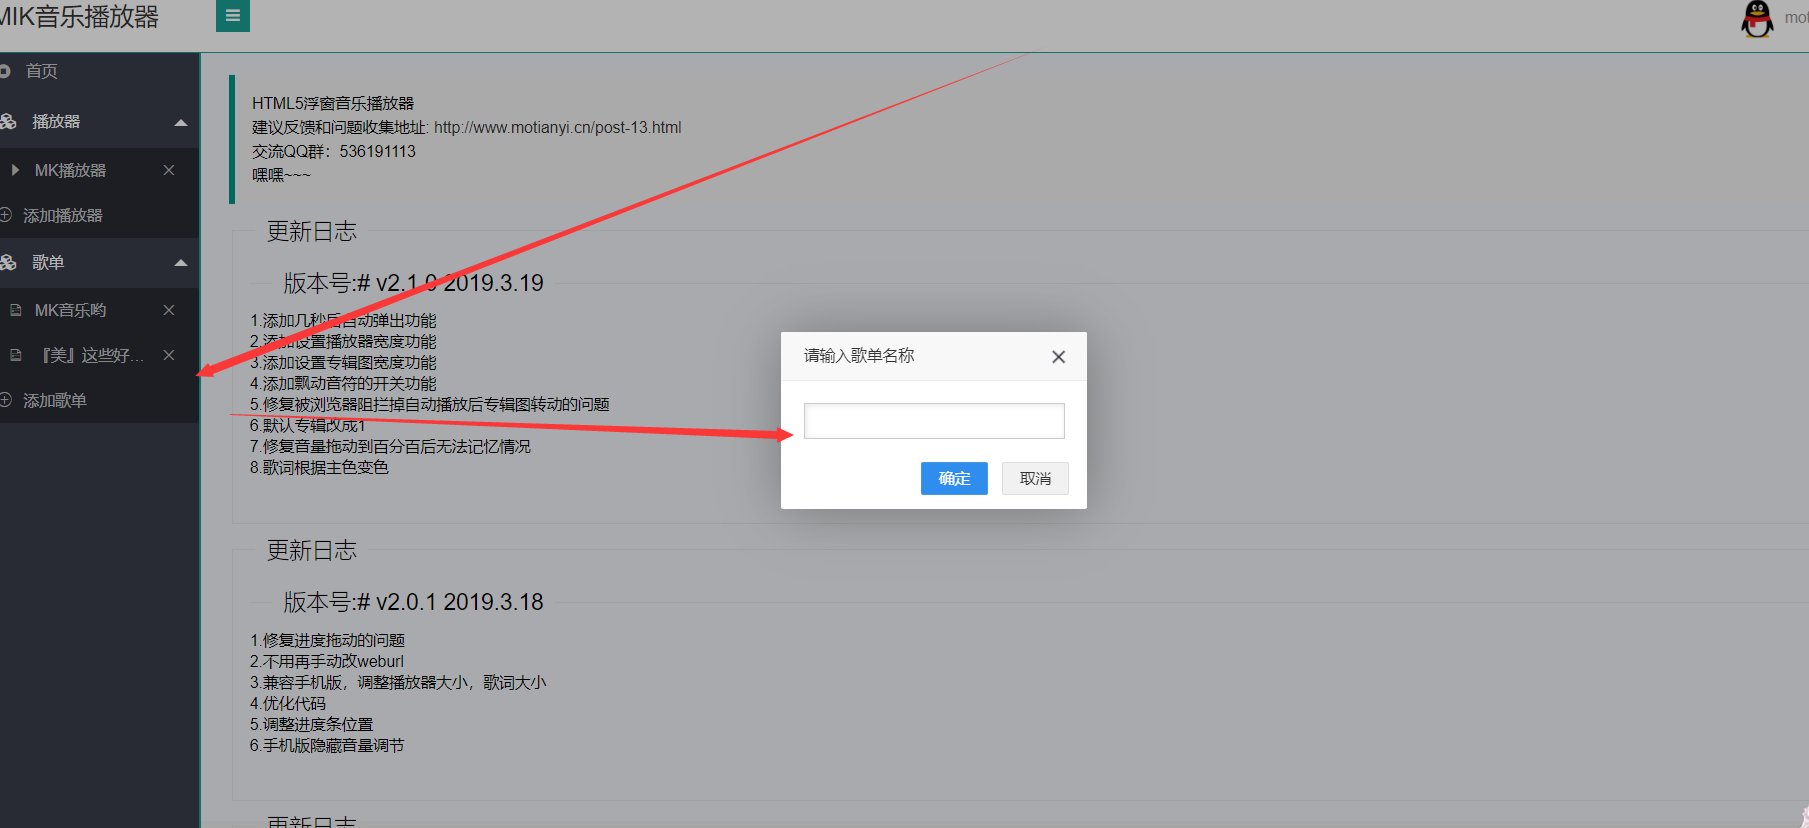
Task: Collapse the 歌单 section arrow
Action: 181,263
